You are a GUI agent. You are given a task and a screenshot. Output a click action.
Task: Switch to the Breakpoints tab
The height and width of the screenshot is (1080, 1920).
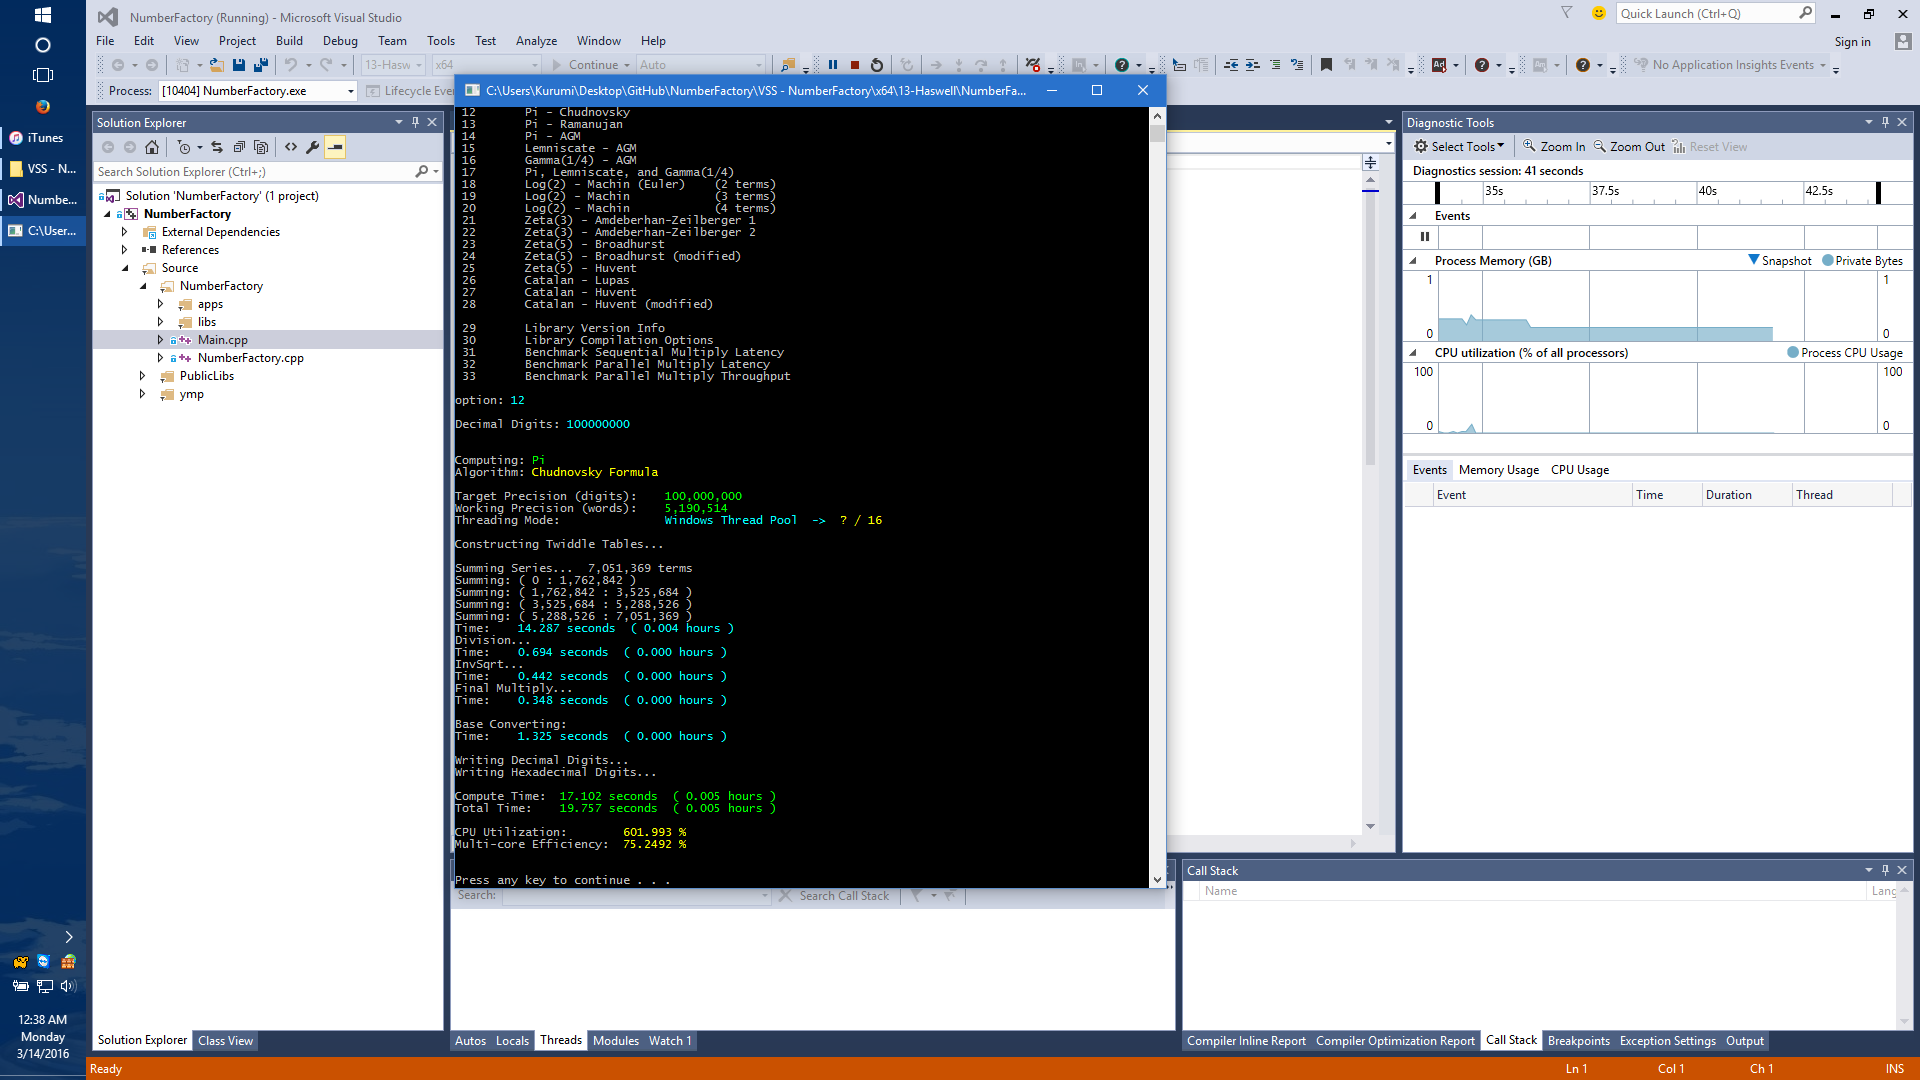1578,1041
